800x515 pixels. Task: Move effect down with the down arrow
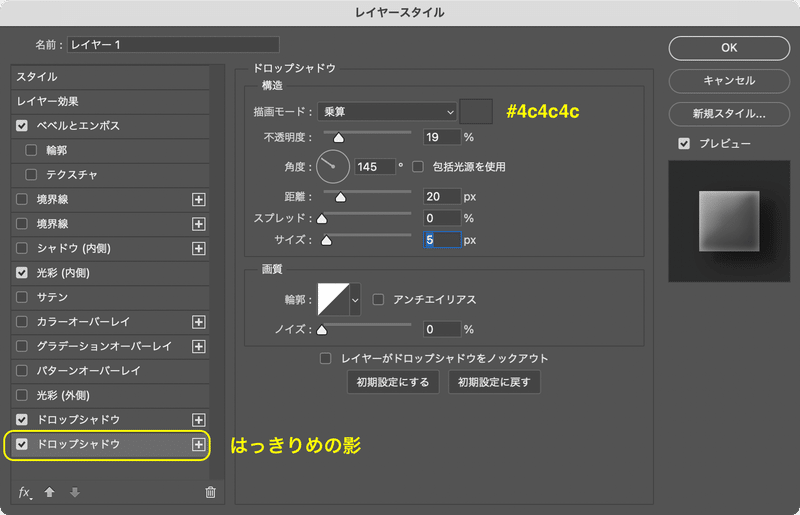[x=74, y=492]
